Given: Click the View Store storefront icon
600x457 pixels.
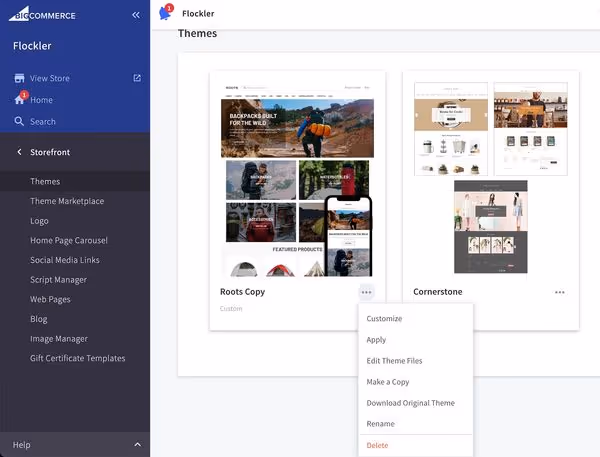Looking at the screenshot, I should 19,78.
